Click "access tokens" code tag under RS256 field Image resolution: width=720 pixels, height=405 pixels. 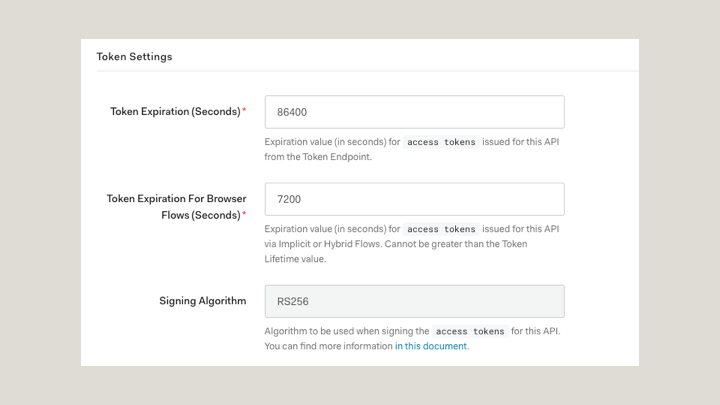[x=469, y=332]
